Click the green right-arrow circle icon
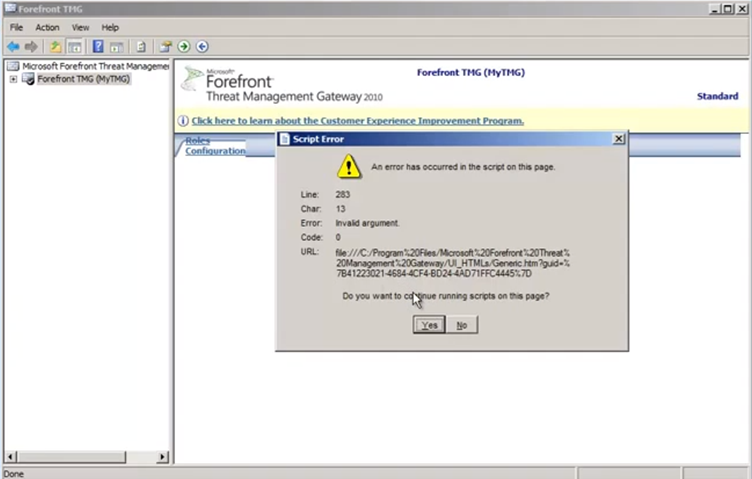 tap(184, 47)
